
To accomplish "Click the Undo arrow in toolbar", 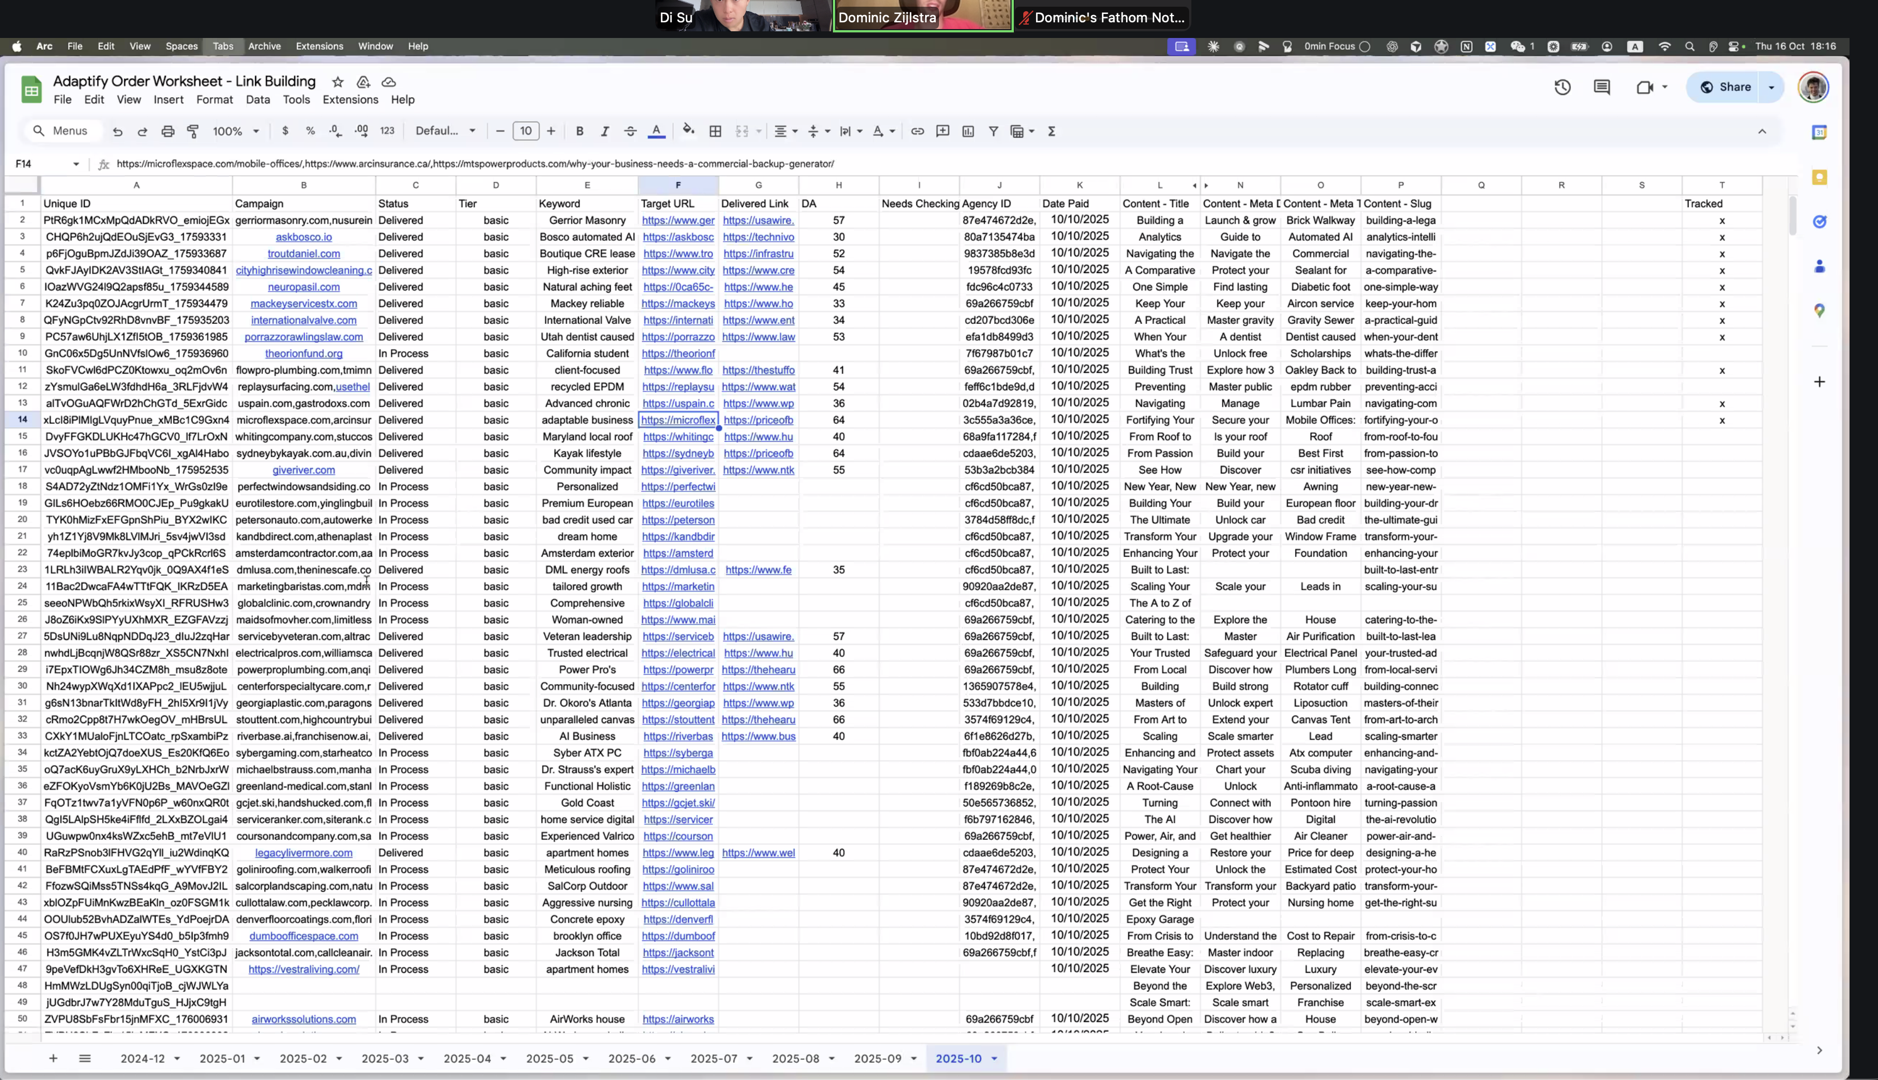I will pyautogui.click(x=118, y=131).
